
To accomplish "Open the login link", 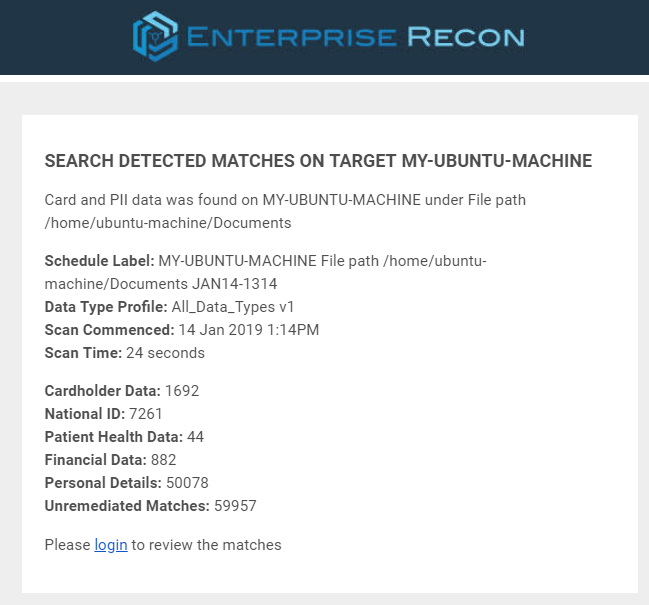I will (111, 545).
